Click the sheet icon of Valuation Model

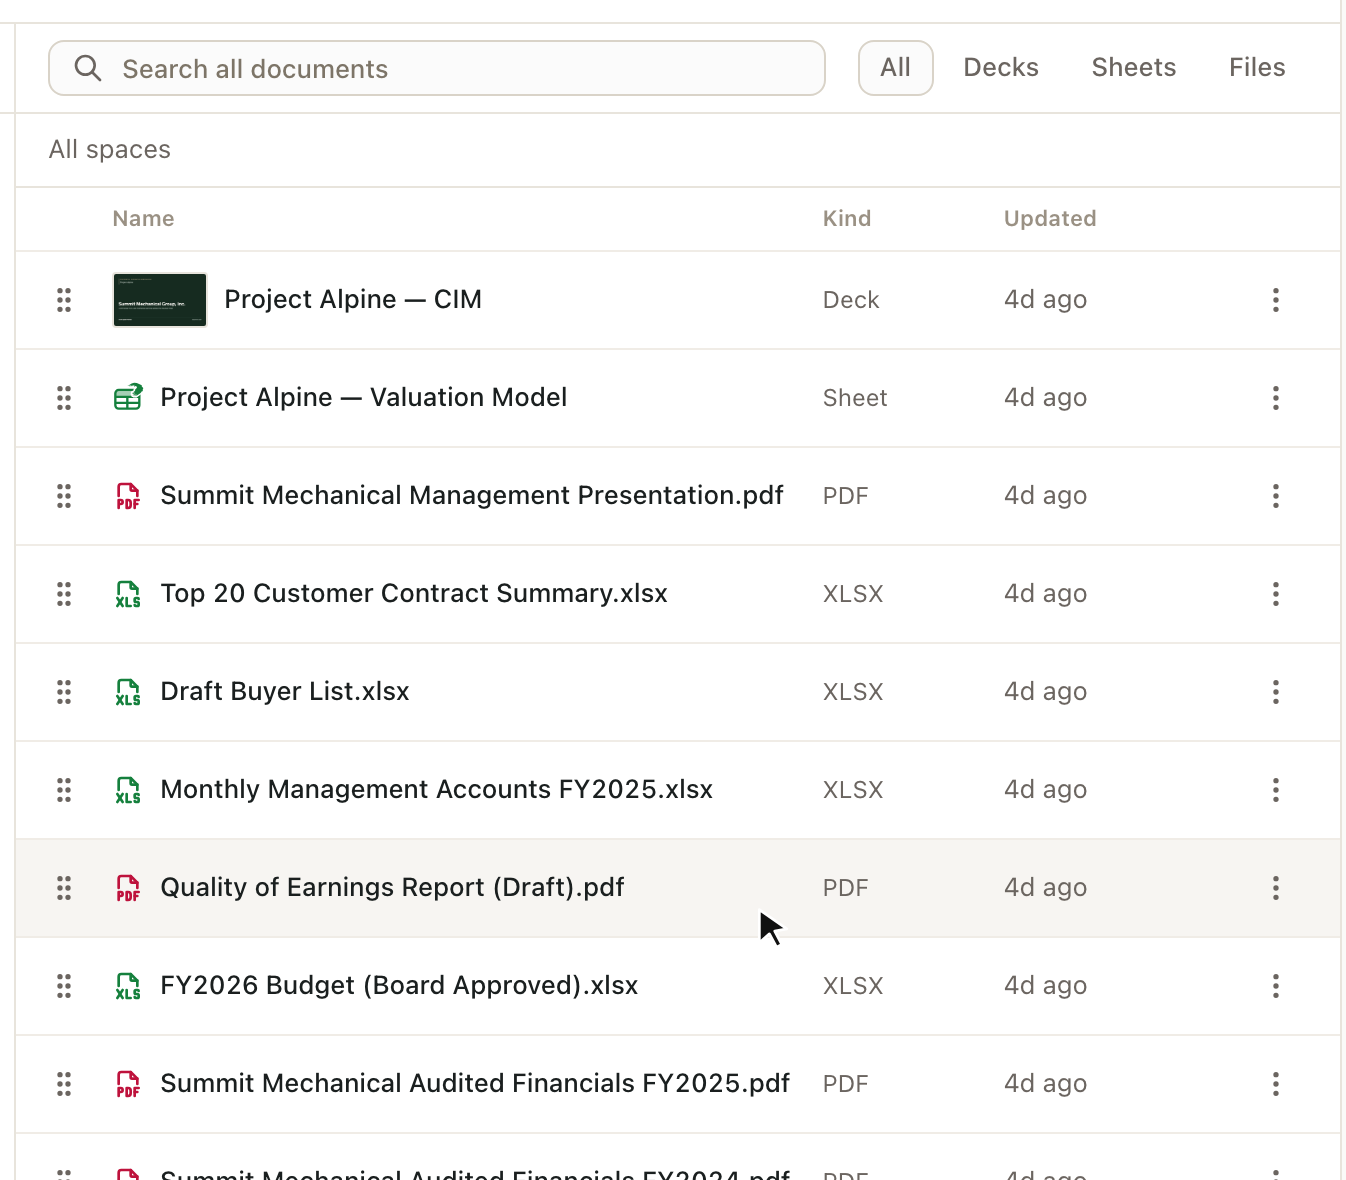(128, 398)
